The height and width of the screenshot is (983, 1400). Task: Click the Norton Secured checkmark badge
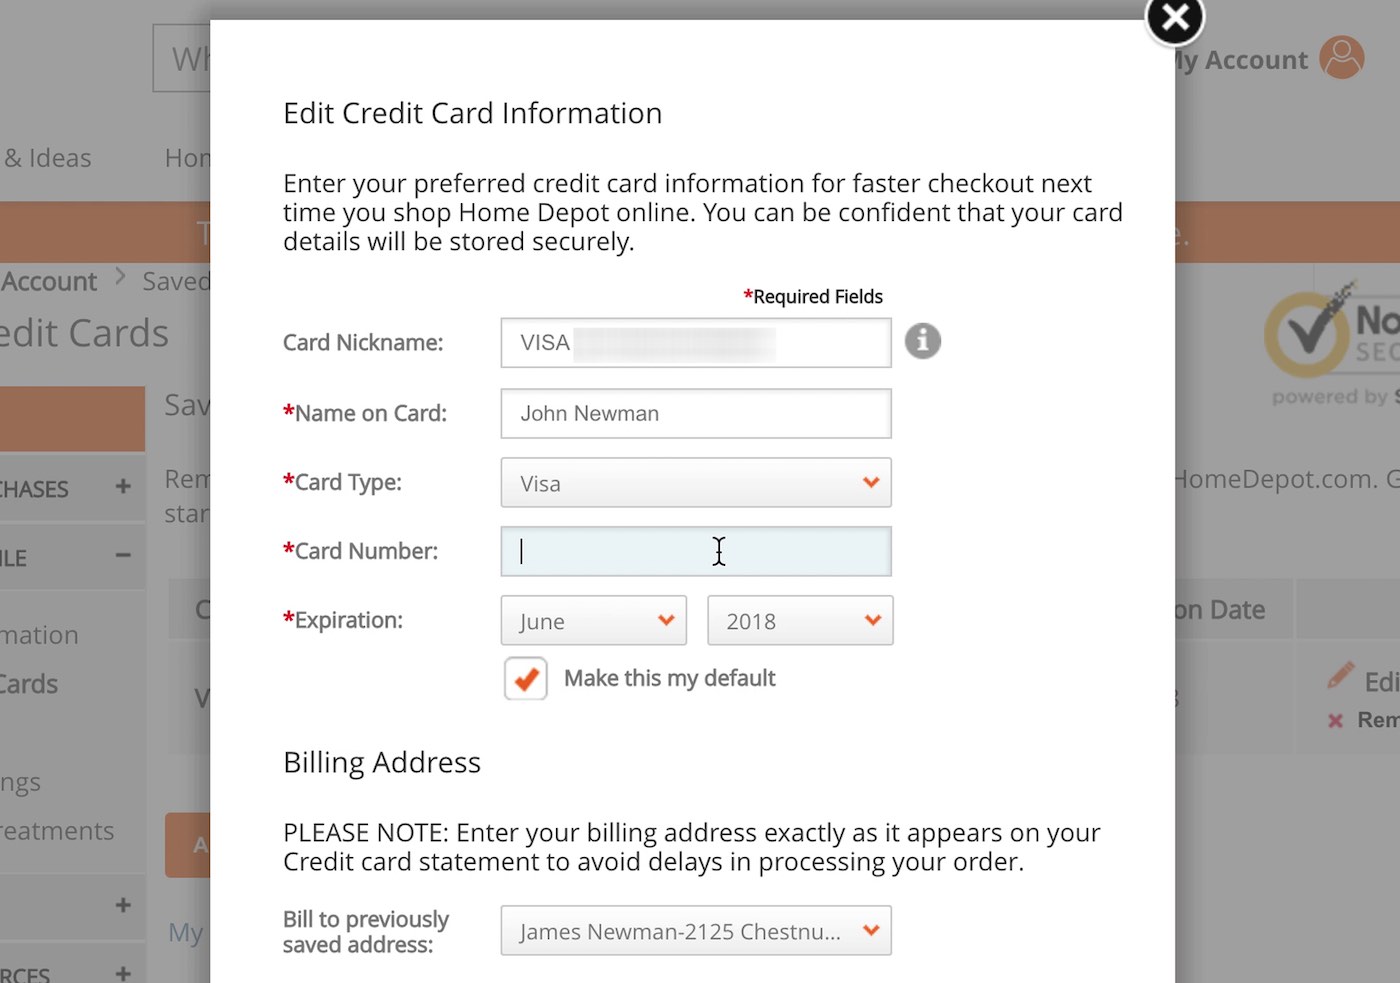[x=1309, y=334]
